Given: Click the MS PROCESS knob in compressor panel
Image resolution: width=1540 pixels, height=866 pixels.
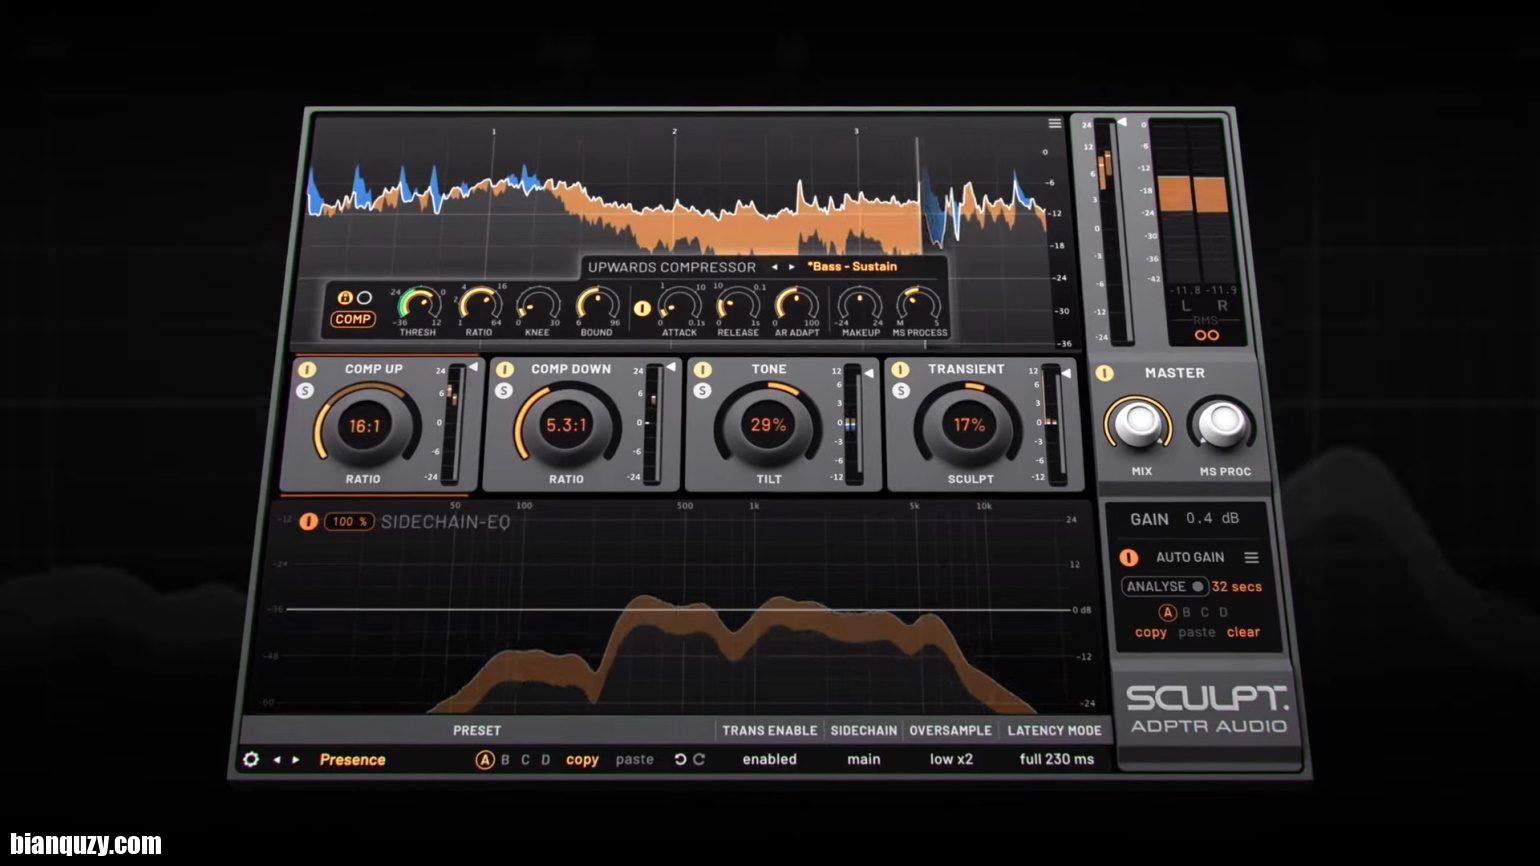Looking at the screenshot, I should tap(918, 304).
